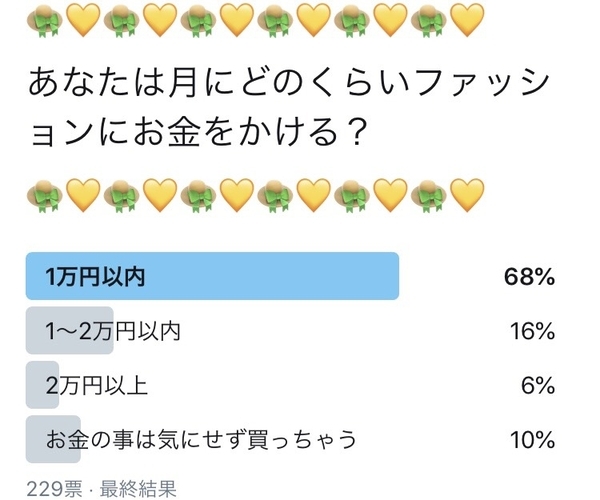This screenshot has height=500, width=600.
Task: Click first straw hat emoji below the question
Action: coord(43,193)
